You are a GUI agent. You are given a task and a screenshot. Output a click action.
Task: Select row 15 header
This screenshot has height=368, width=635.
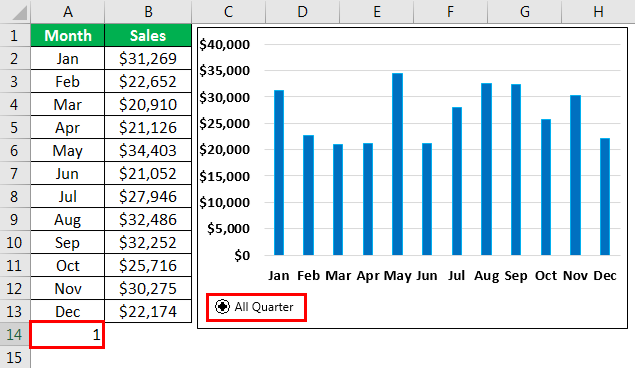tap(15, 357)
